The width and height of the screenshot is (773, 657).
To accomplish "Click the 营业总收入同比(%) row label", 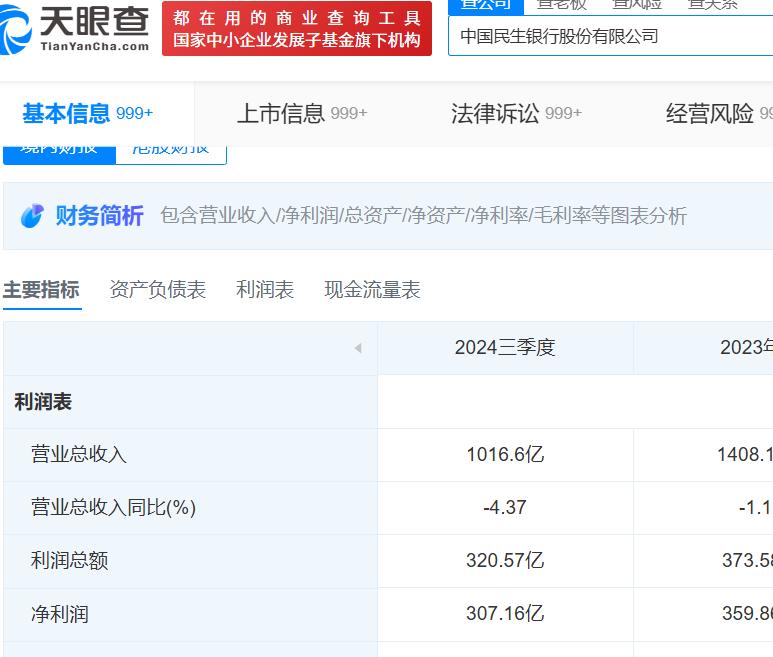I will coord(113,508).
